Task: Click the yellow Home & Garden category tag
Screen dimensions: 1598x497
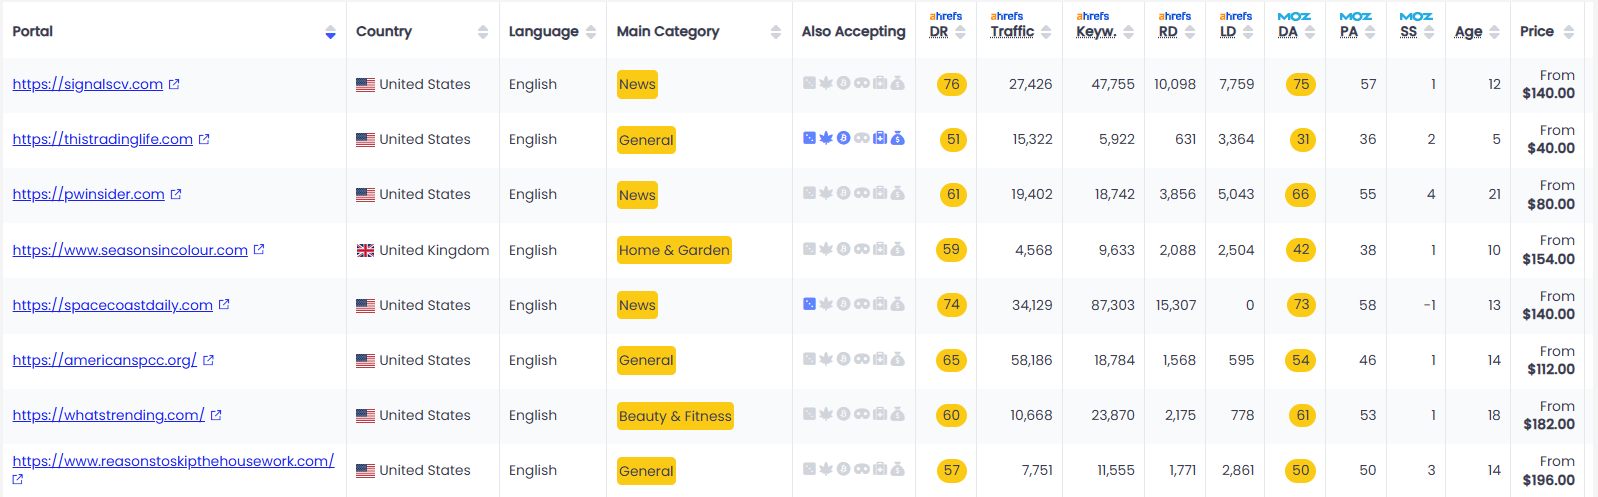Action: point(674,250)
